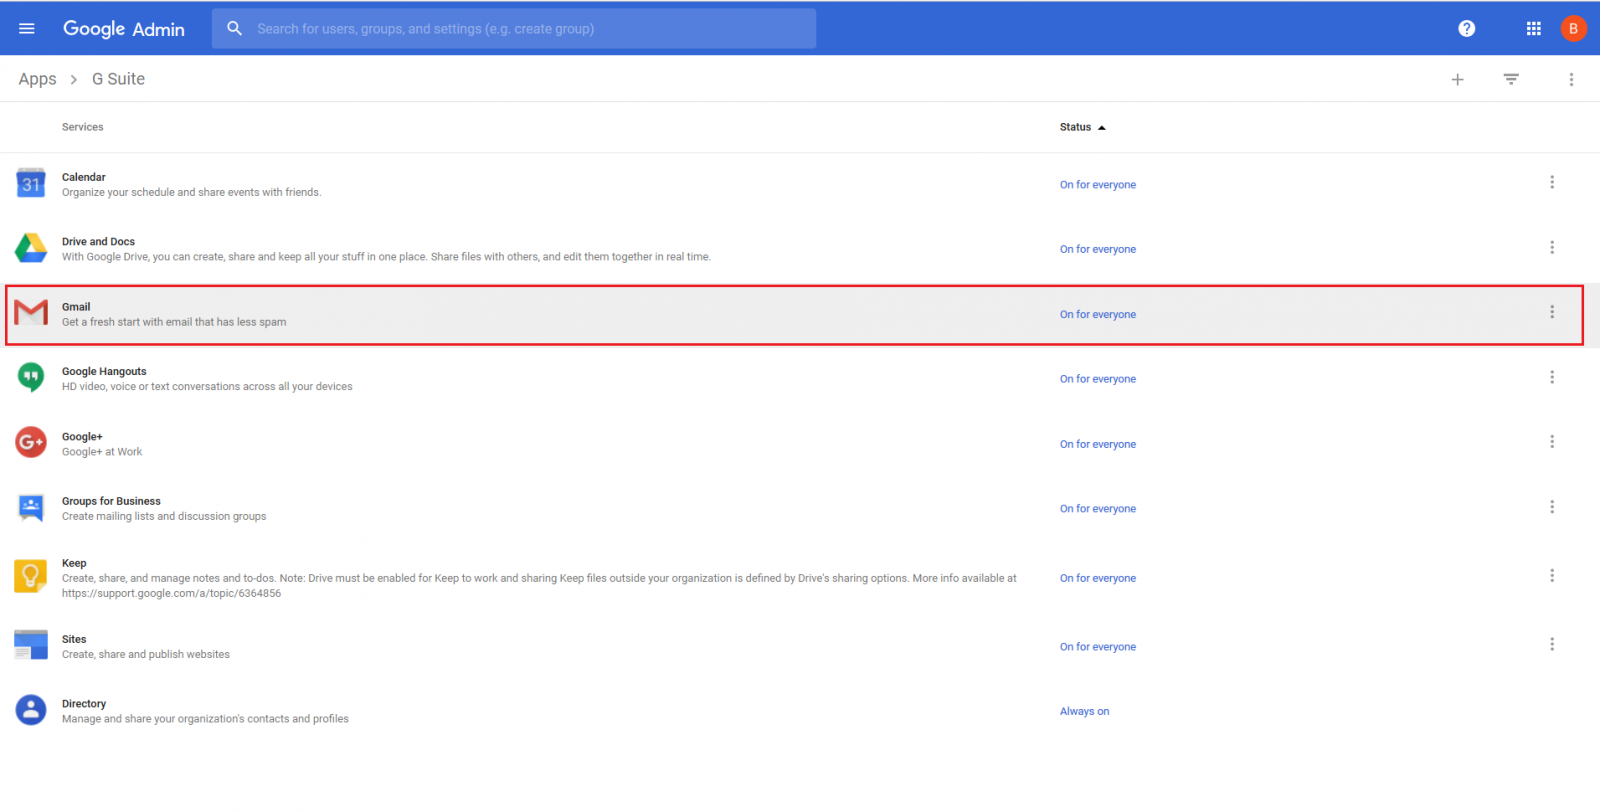The image size is (1600, 812).
Task: Open the Google+ service name
Action: [82, 437]
